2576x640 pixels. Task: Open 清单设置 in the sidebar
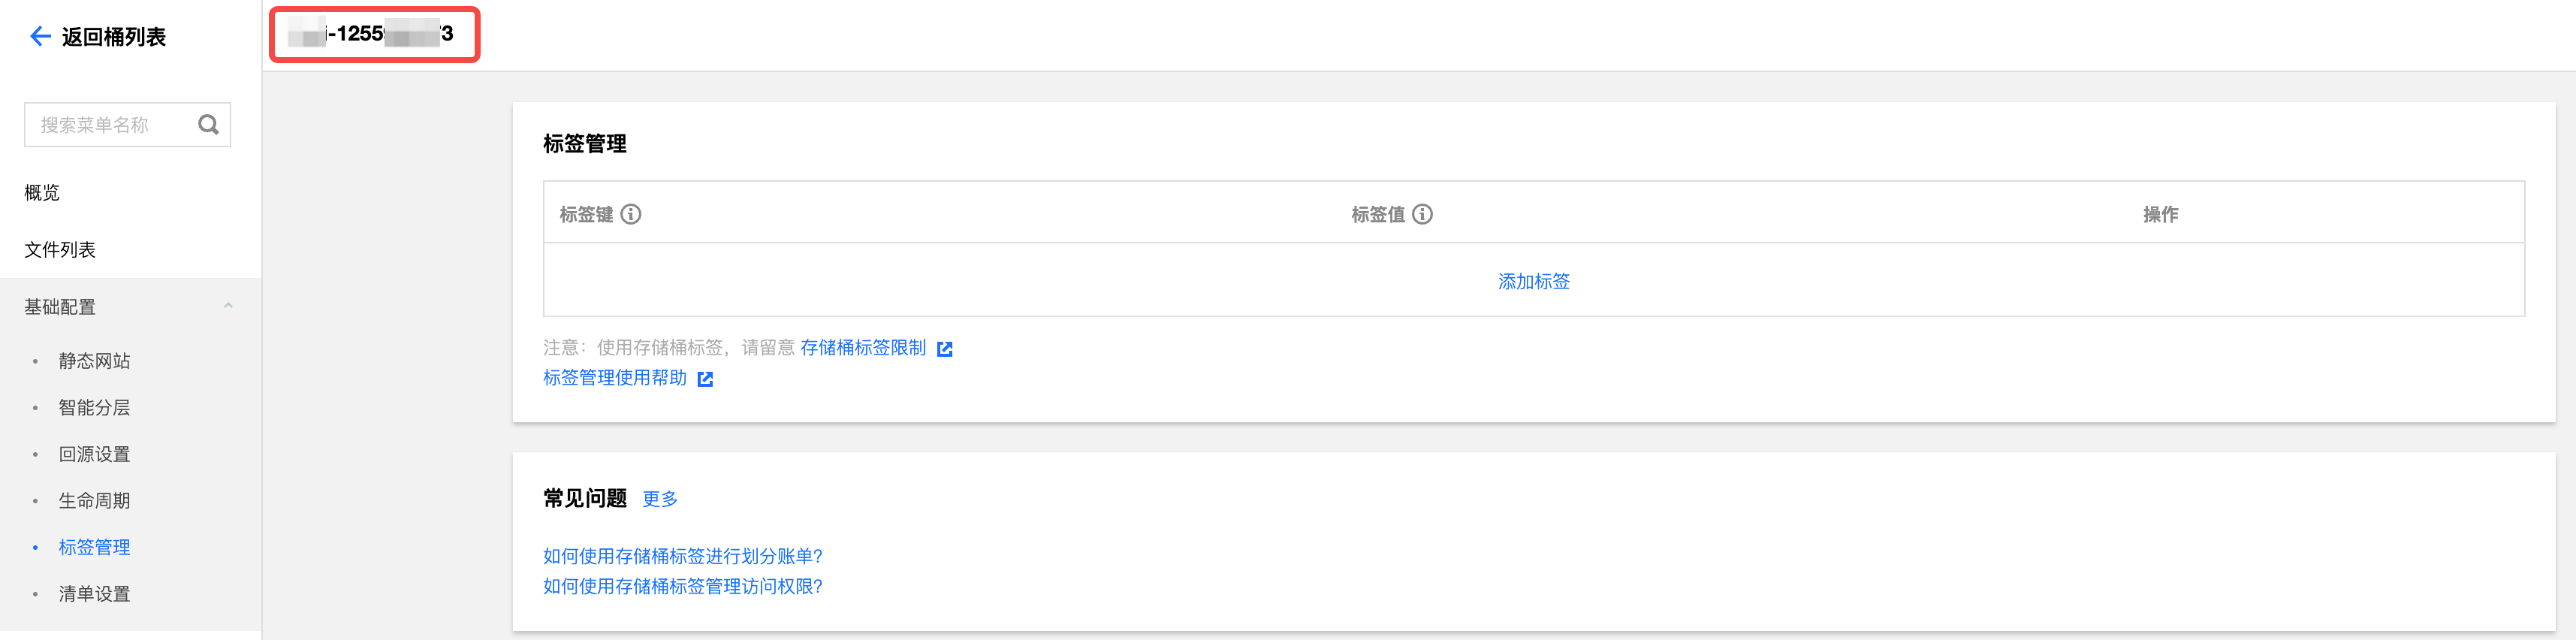(94, 594)
